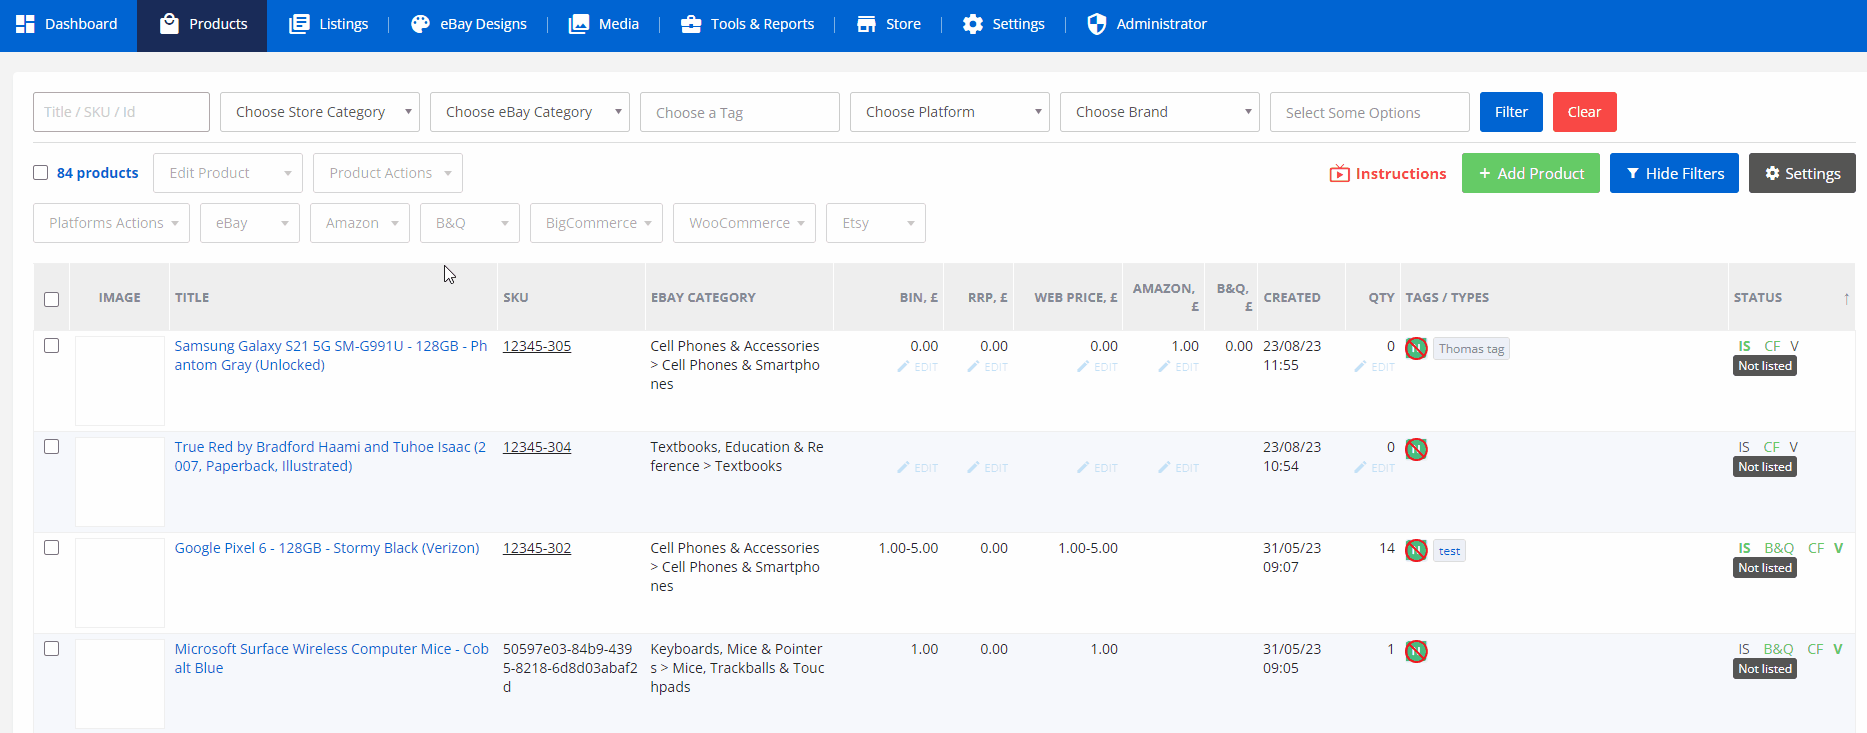Click the red no-image icon in the Microsoft Surface row
This screenshot has width=1867, height=733.
coord(1416,651)
